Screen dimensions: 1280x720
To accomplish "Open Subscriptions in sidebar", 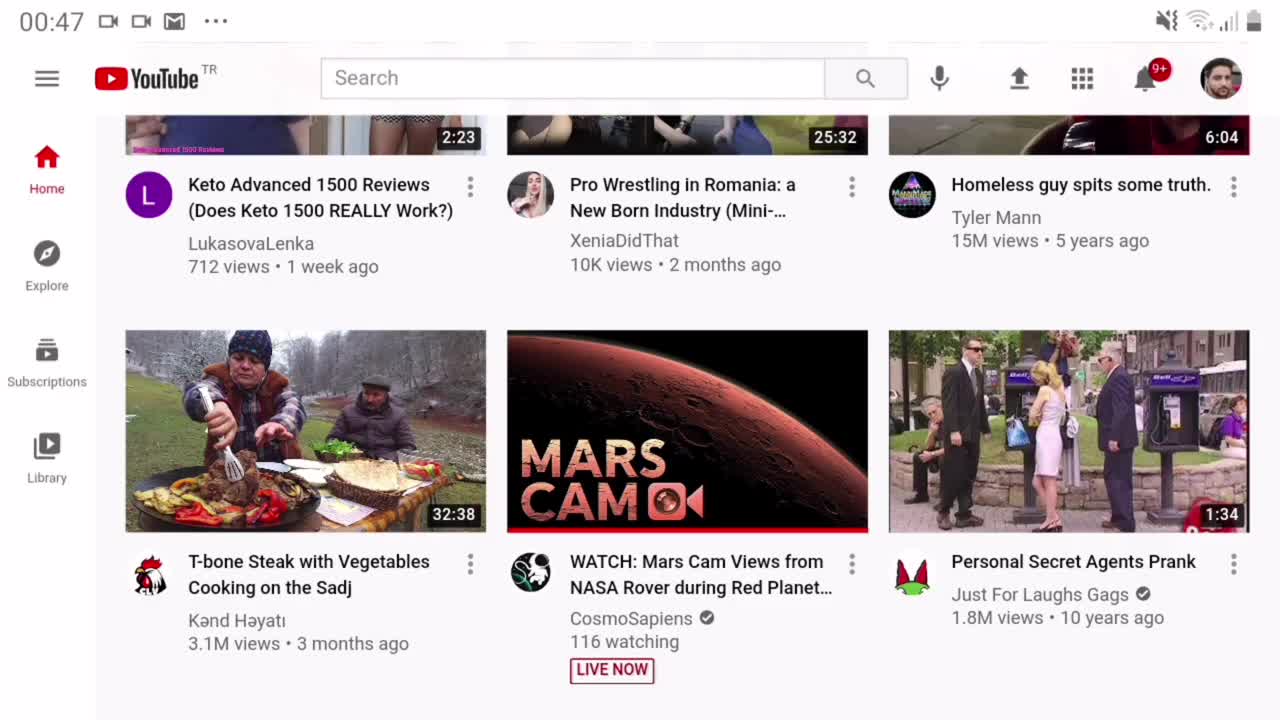I will click(47, 363).
